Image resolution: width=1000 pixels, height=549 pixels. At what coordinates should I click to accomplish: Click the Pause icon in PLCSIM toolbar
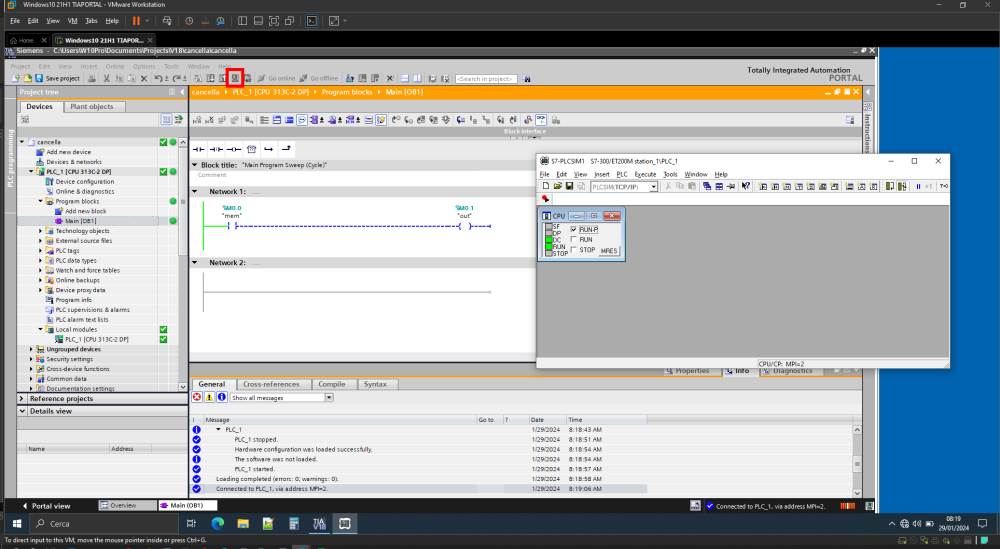[918, 186]
